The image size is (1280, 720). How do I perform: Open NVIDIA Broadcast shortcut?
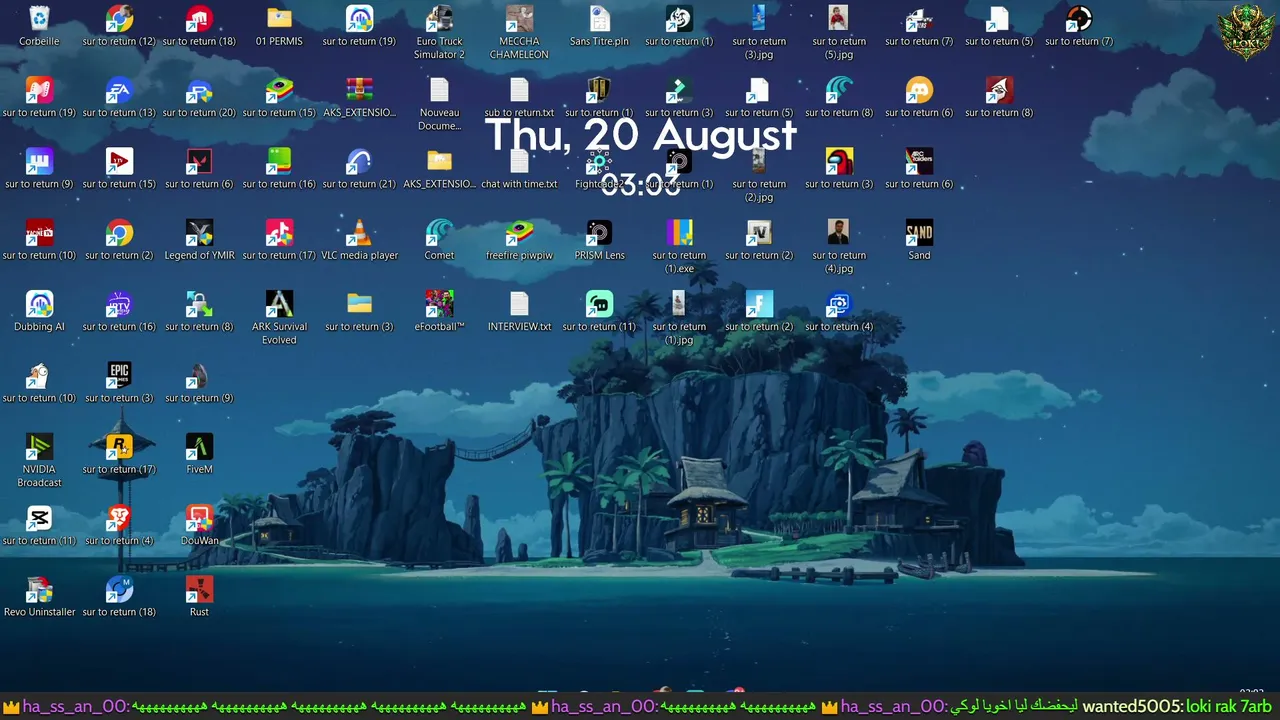point(39,460)
